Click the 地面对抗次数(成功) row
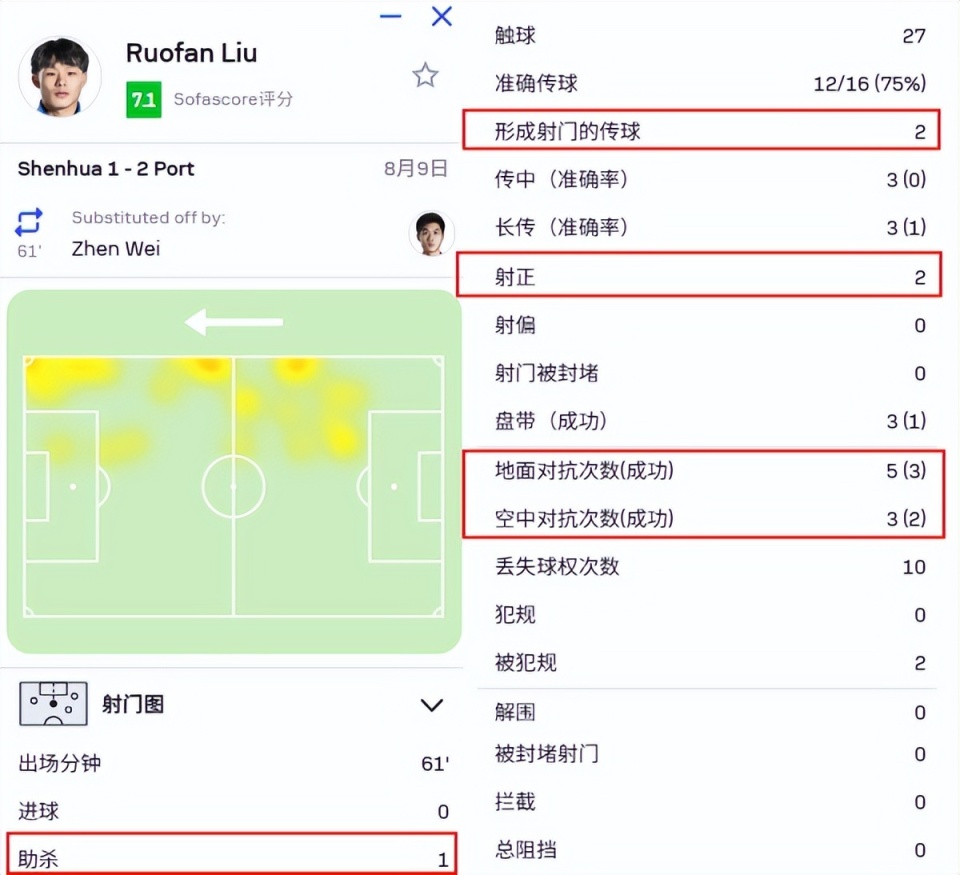This screenshot has height=875, width=960. tap(700, 470)
